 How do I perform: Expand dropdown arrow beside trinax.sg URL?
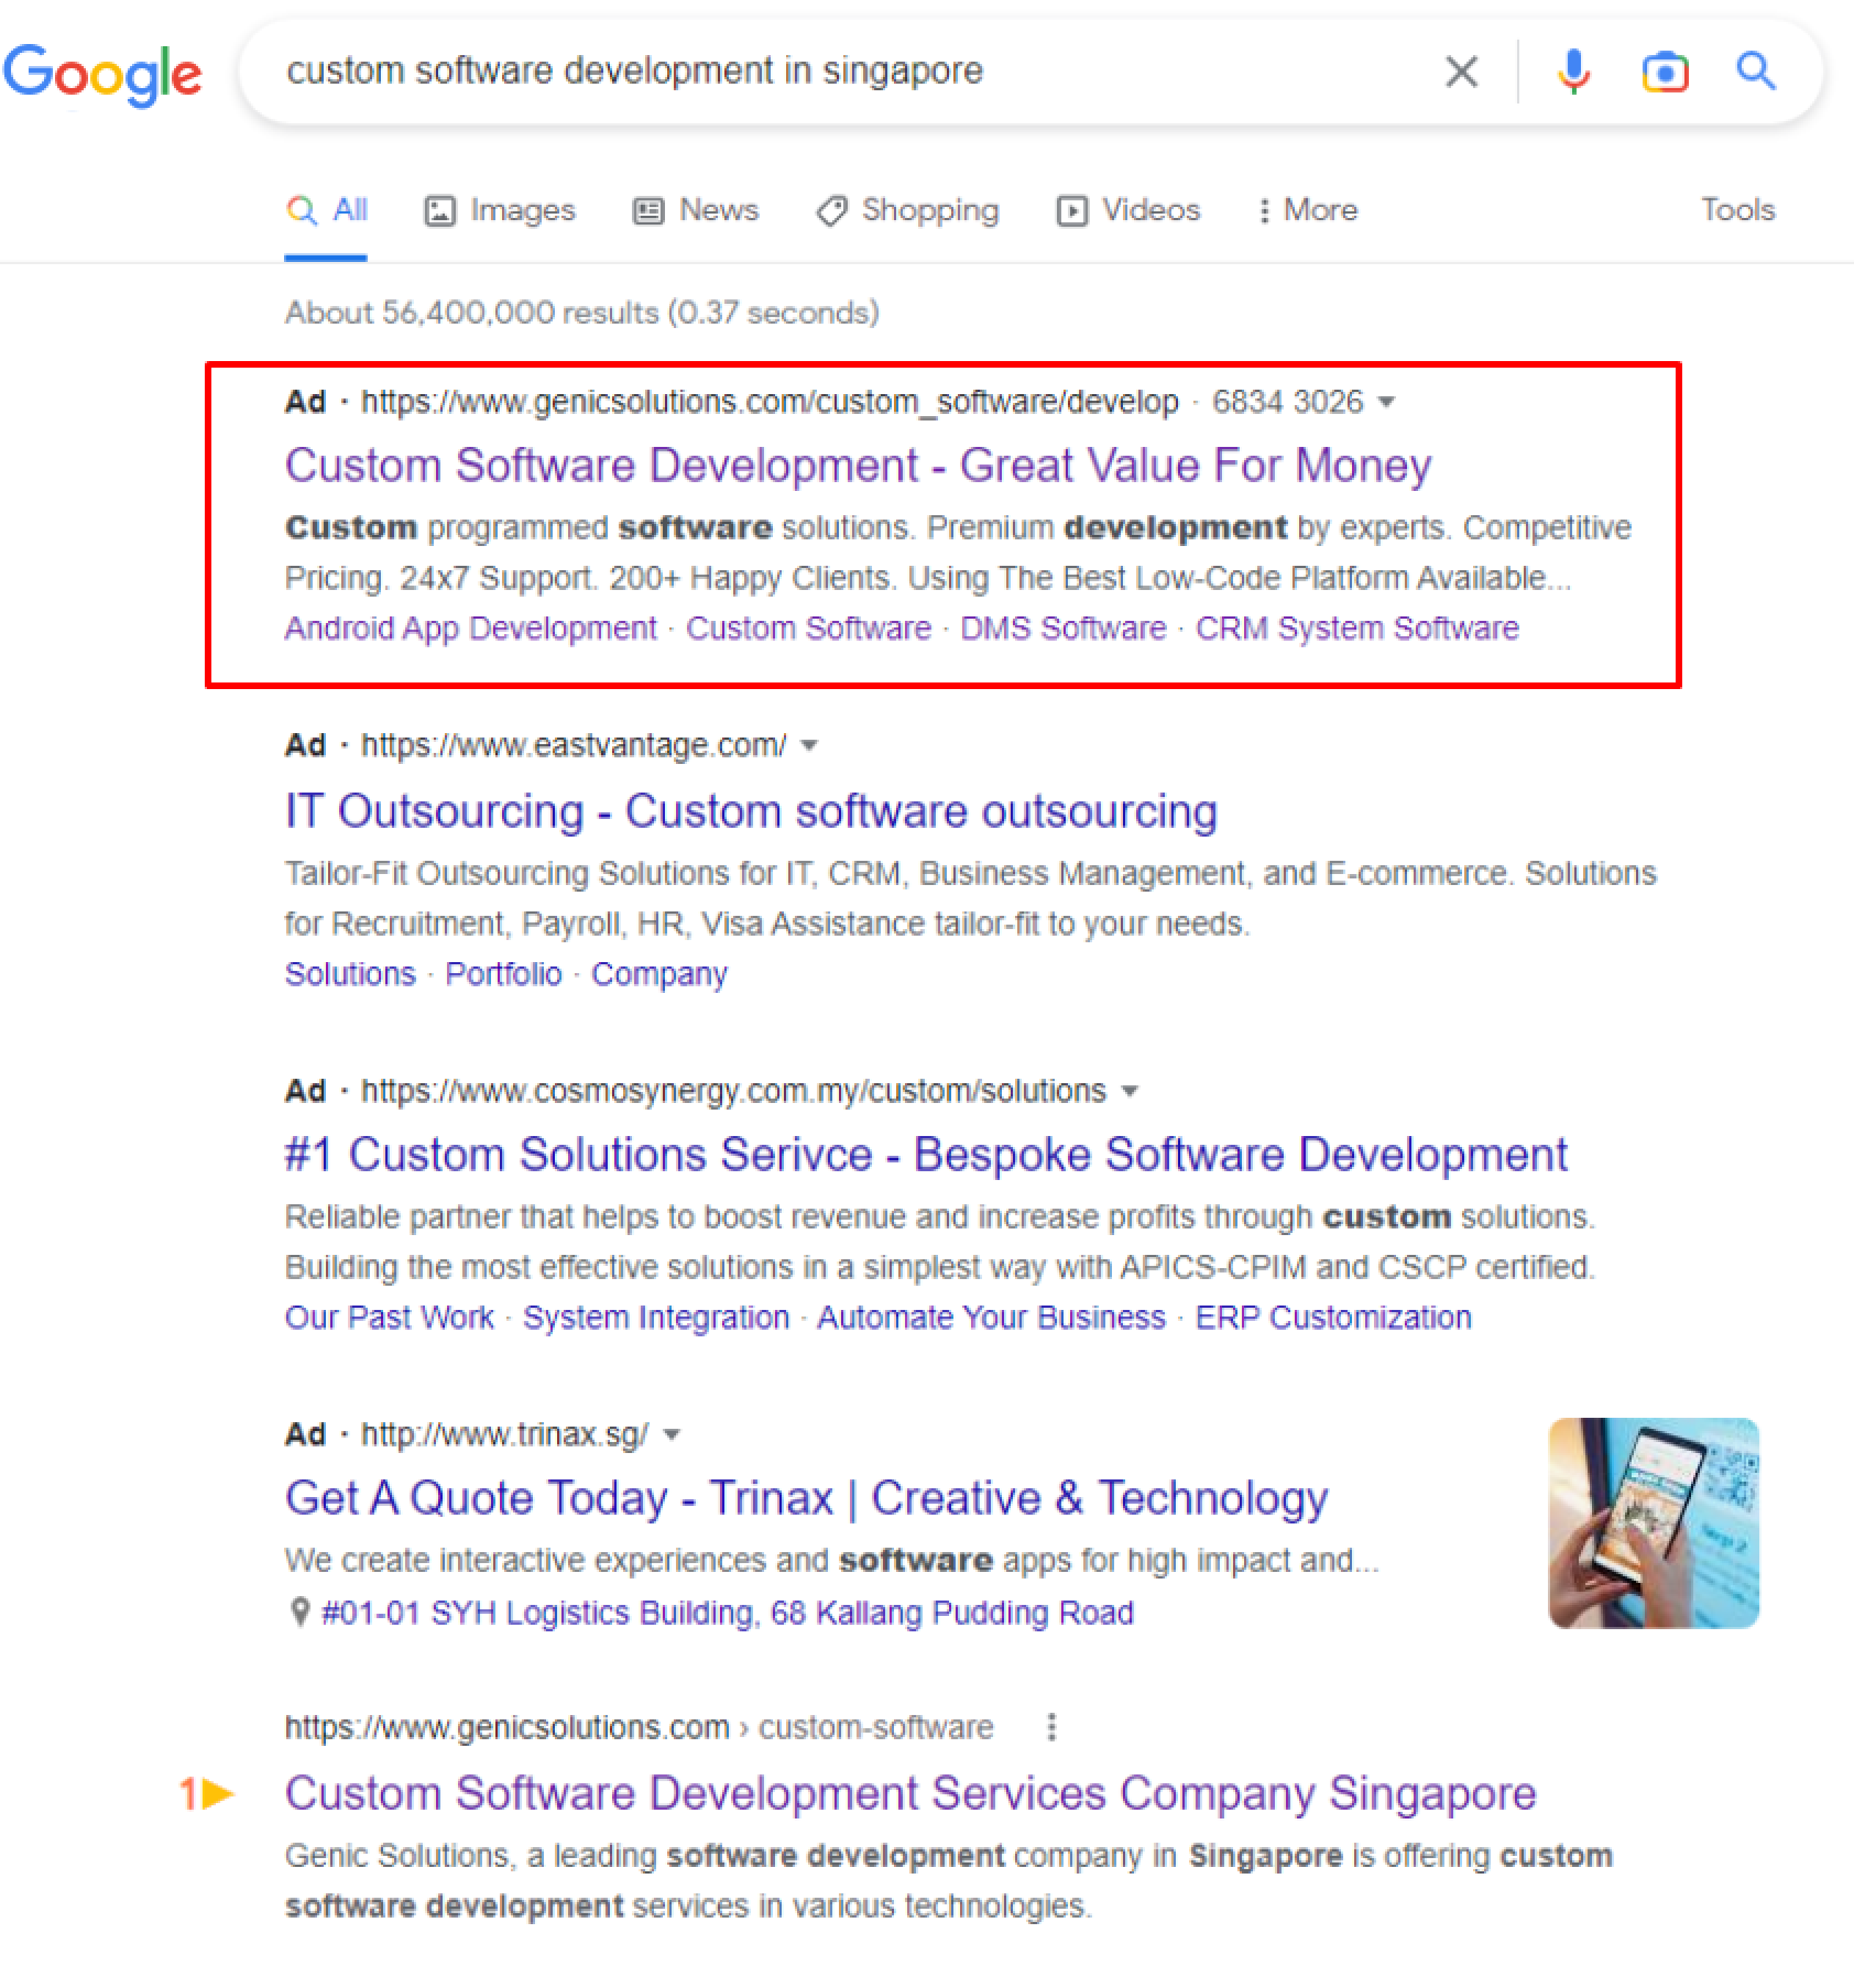[672, 1435]
